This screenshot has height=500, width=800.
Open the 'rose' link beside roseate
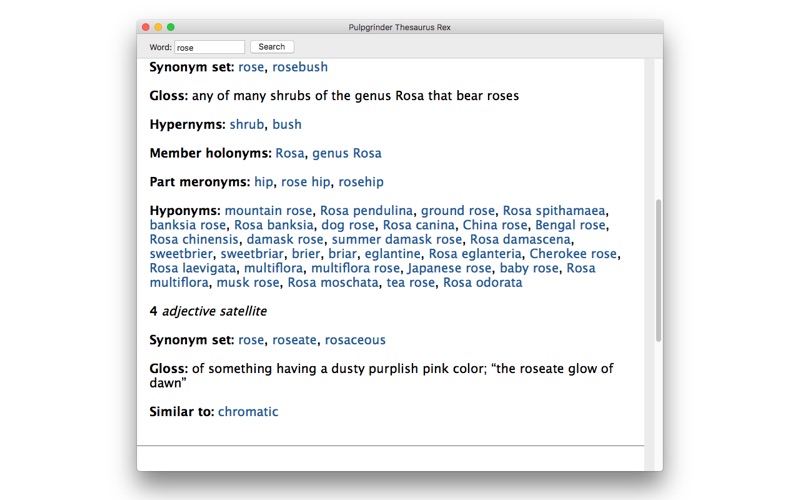pyautogui.click(x=251, y=340)
